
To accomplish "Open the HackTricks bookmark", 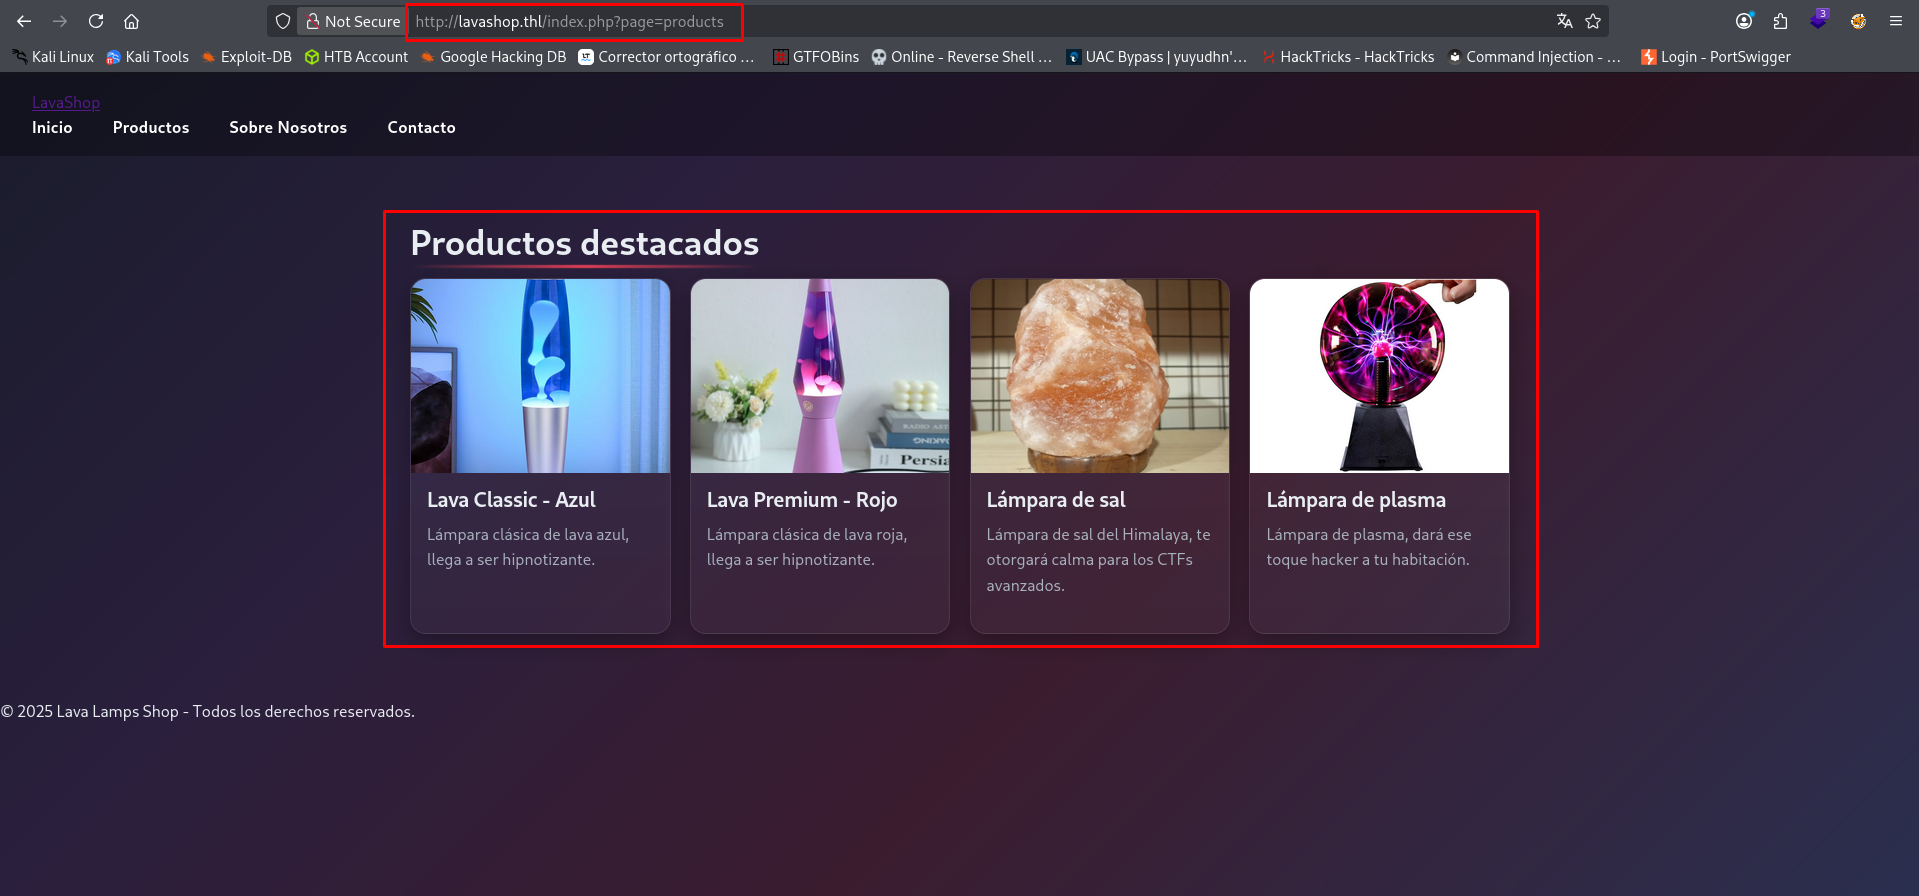I will pyautogui.click(x=1347, y=57).
